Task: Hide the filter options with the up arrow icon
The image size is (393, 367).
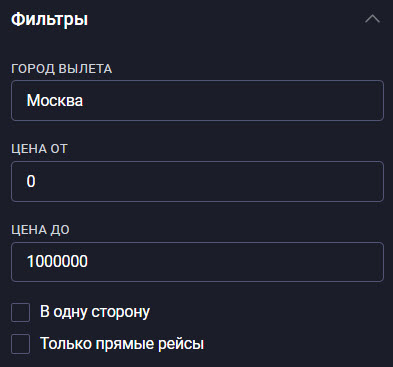Action: click(372, 19)
